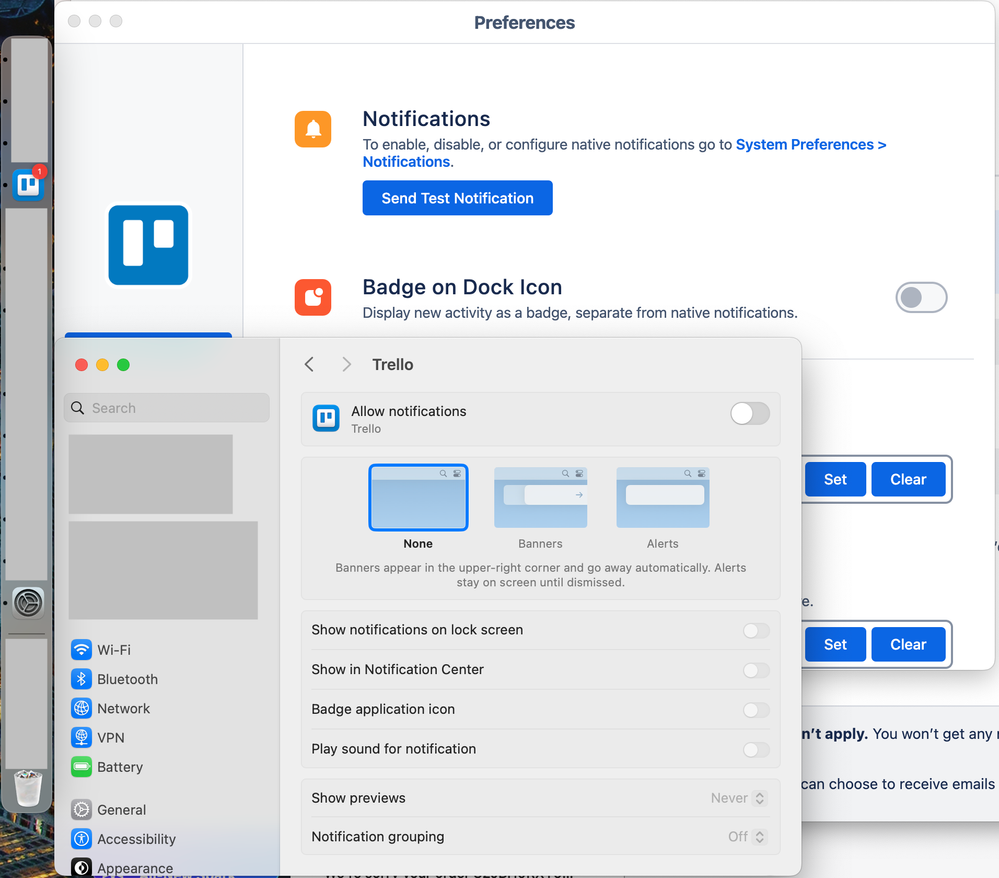Screen dimensions: 999x878
Task: Toggle Badge on Dock Icon in Trello Preferences
Action: (x=921, y=298)
